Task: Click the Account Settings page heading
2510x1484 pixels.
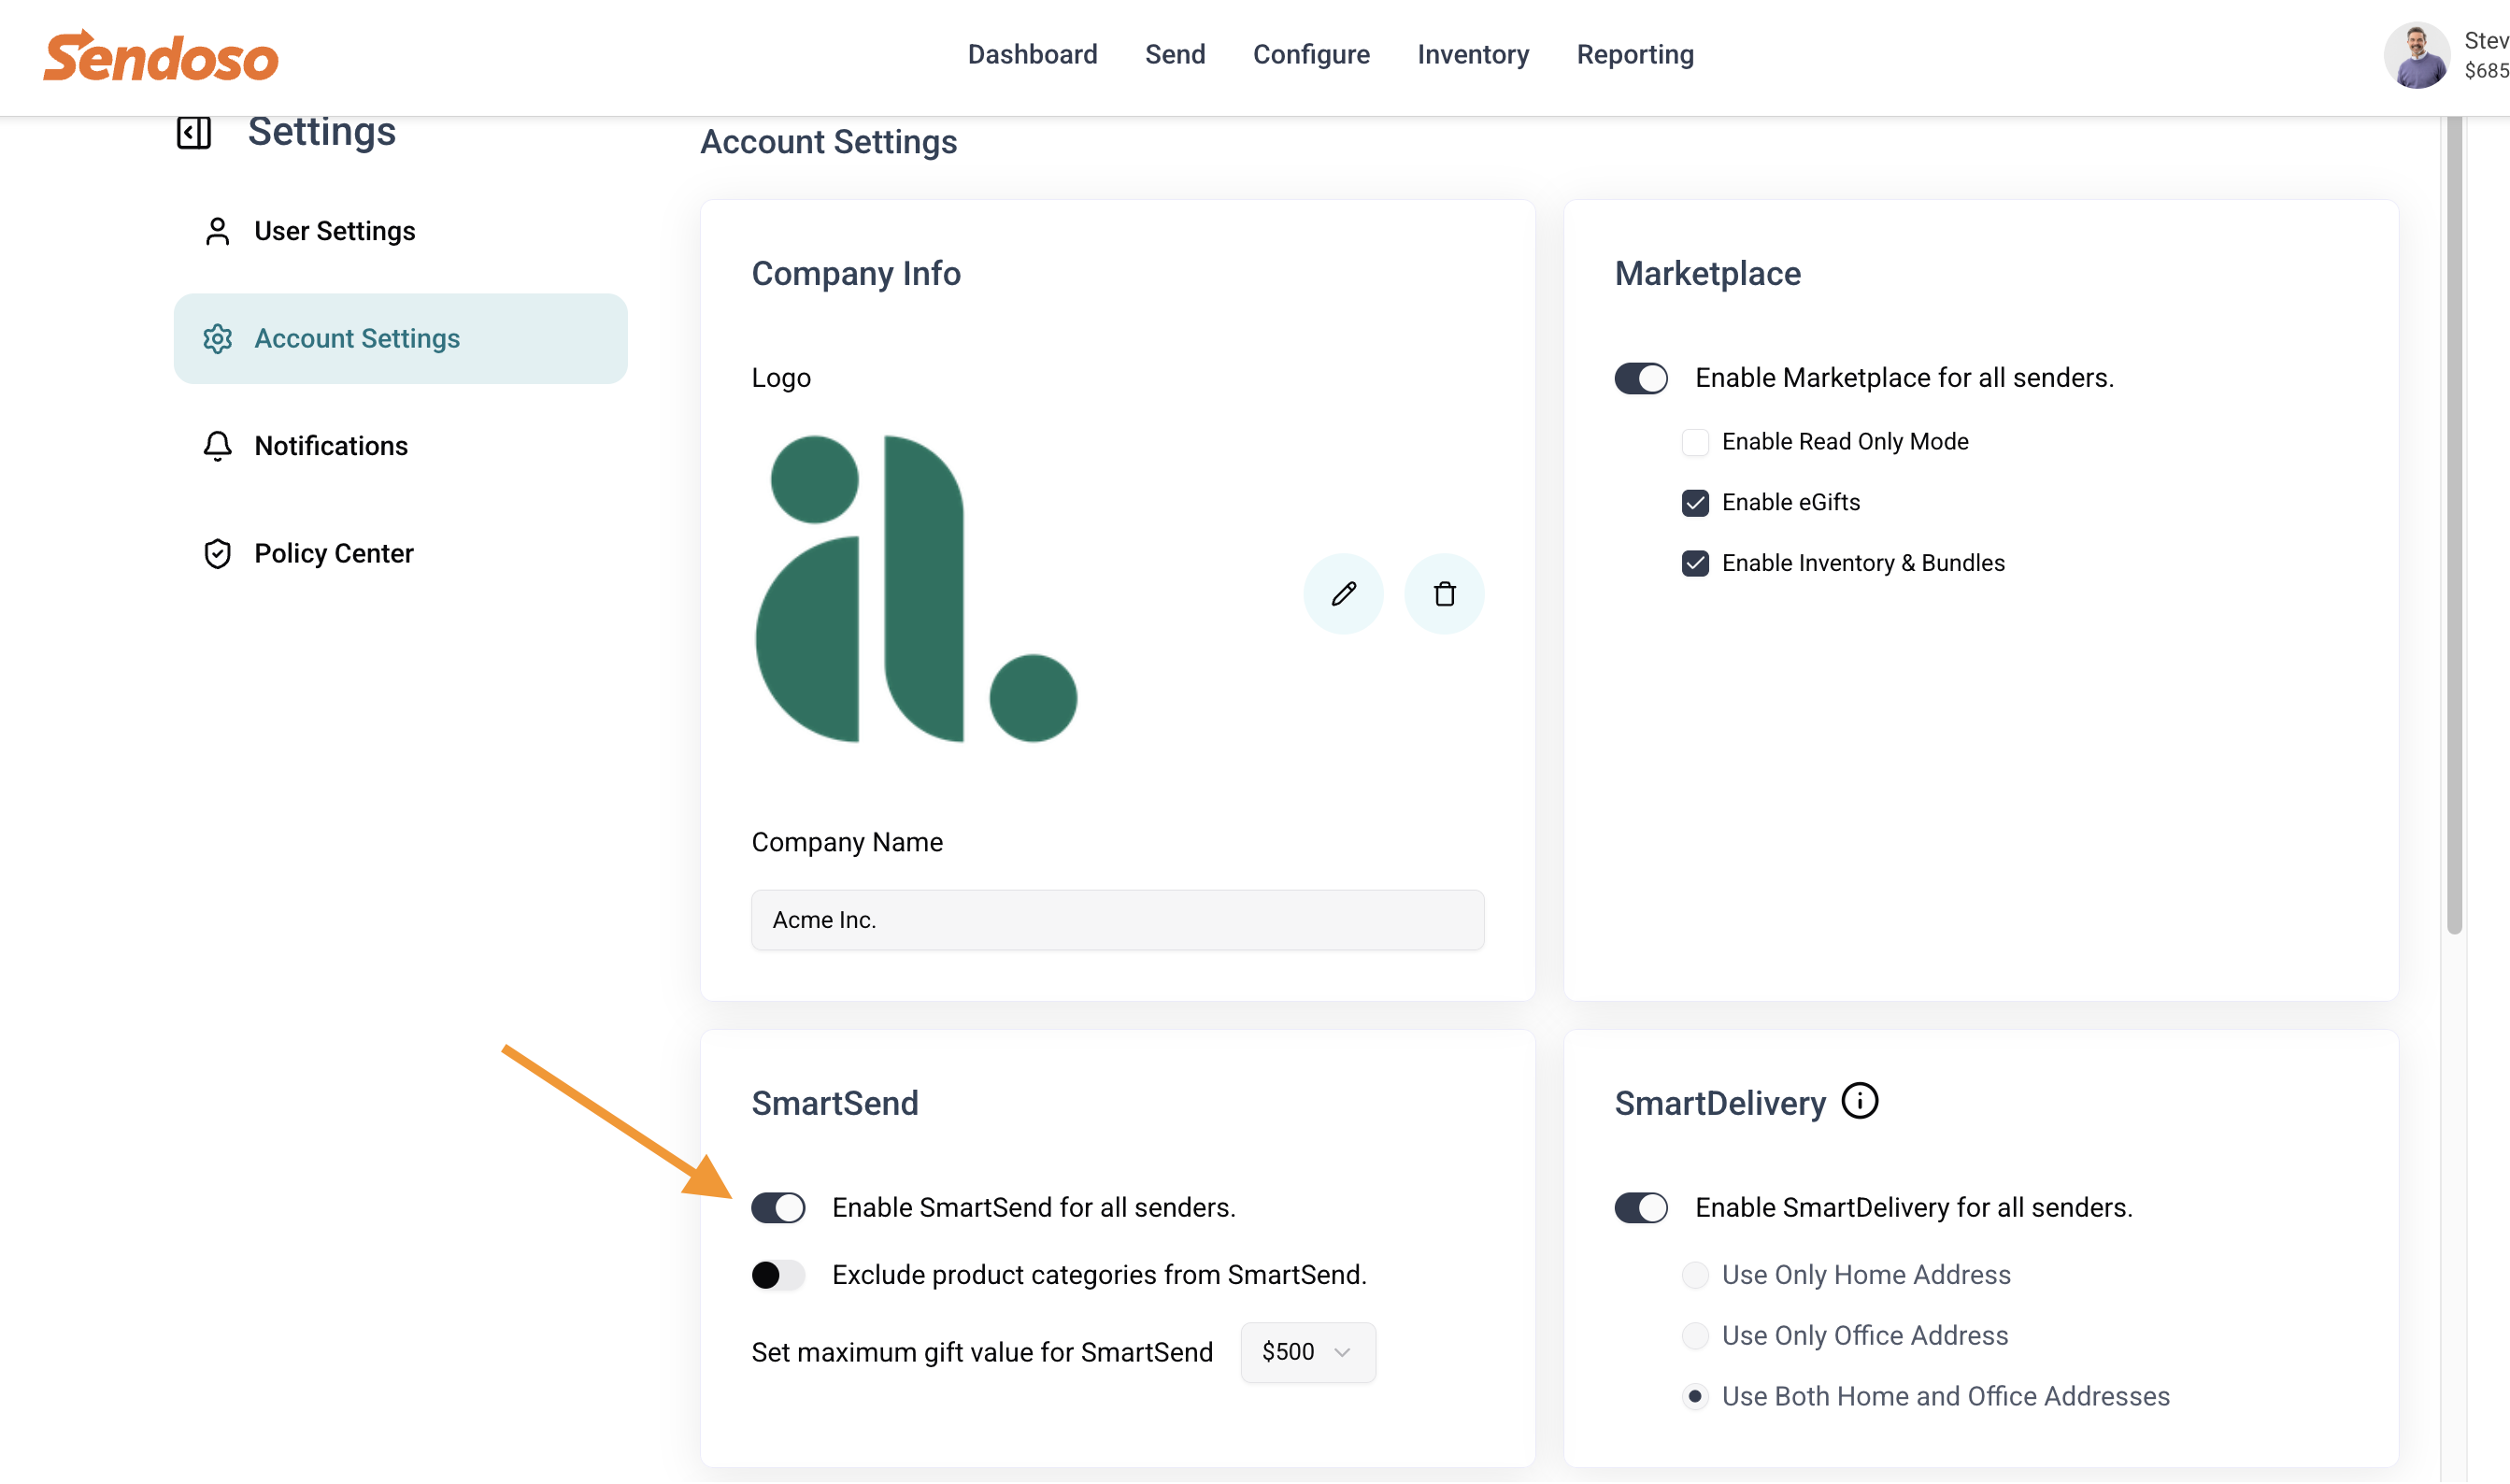Action: pos(828,142)
